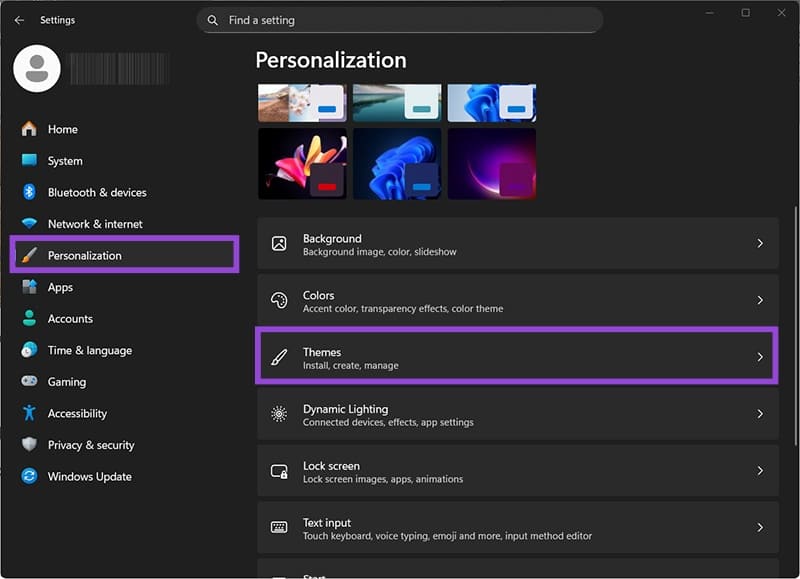
Task: Open Bluetooth & devices
Action: coord(124,192)
